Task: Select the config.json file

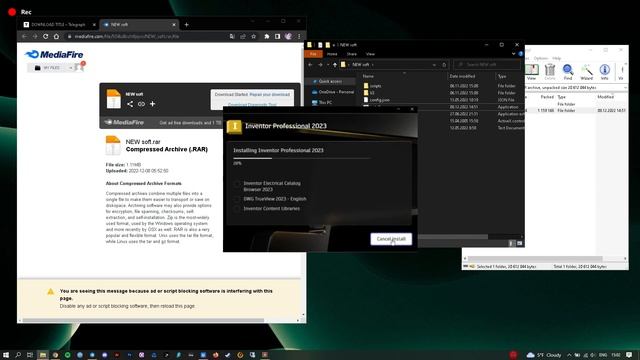Action: [379, 100]
